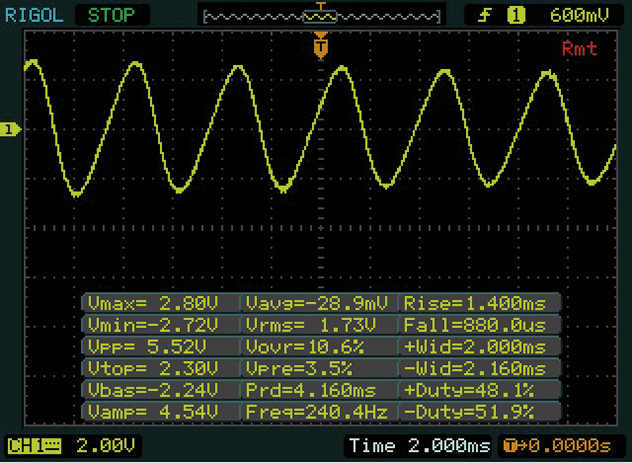Click the Vrms= 1.73V reading
The height and width of the screenshot is (463, 632).
click(320, 325)
